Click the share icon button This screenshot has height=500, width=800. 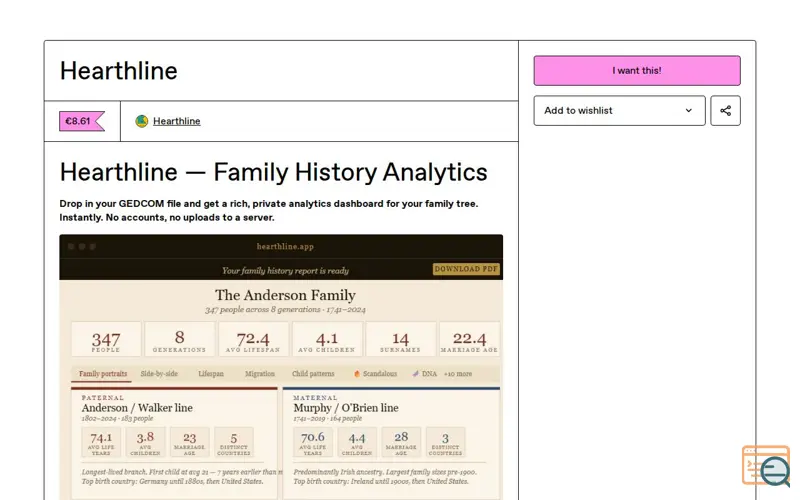pos(725,110)
